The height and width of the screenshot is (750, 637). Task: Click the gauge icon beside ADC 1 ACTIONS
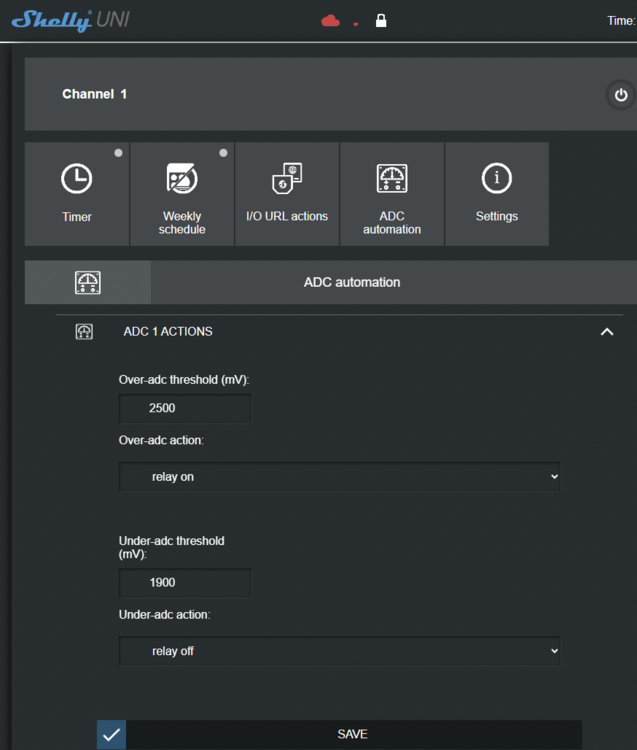[85, 332]
